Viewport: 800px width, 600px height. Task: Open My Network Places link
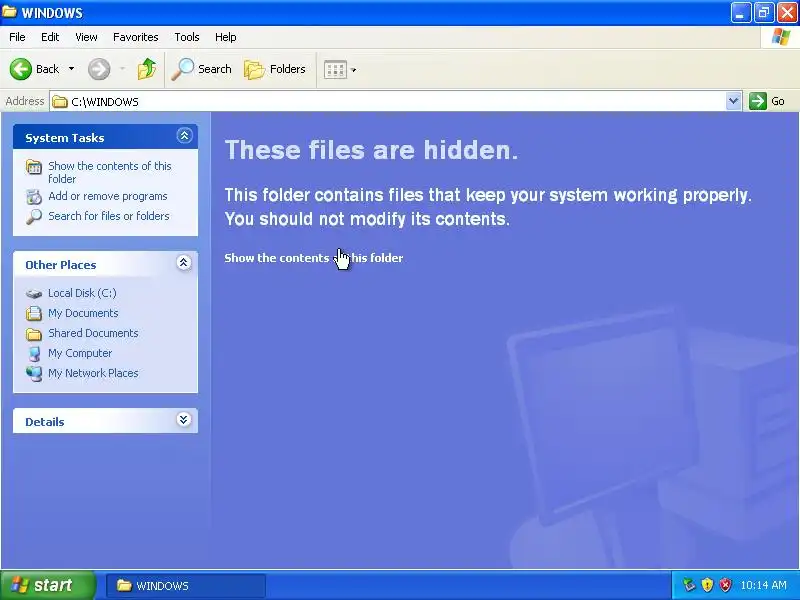click(x=93, y=373)
